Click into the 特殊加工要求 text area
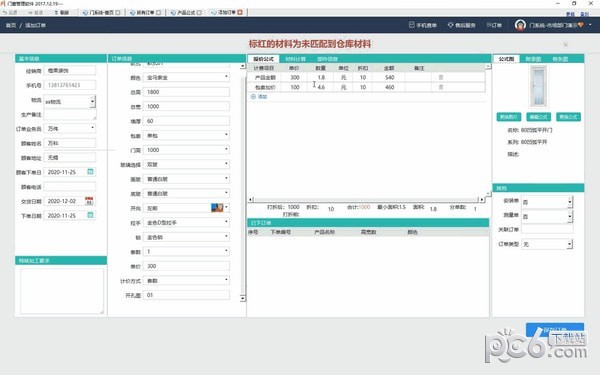Screen dimensions: 600x375 [62, 291]
